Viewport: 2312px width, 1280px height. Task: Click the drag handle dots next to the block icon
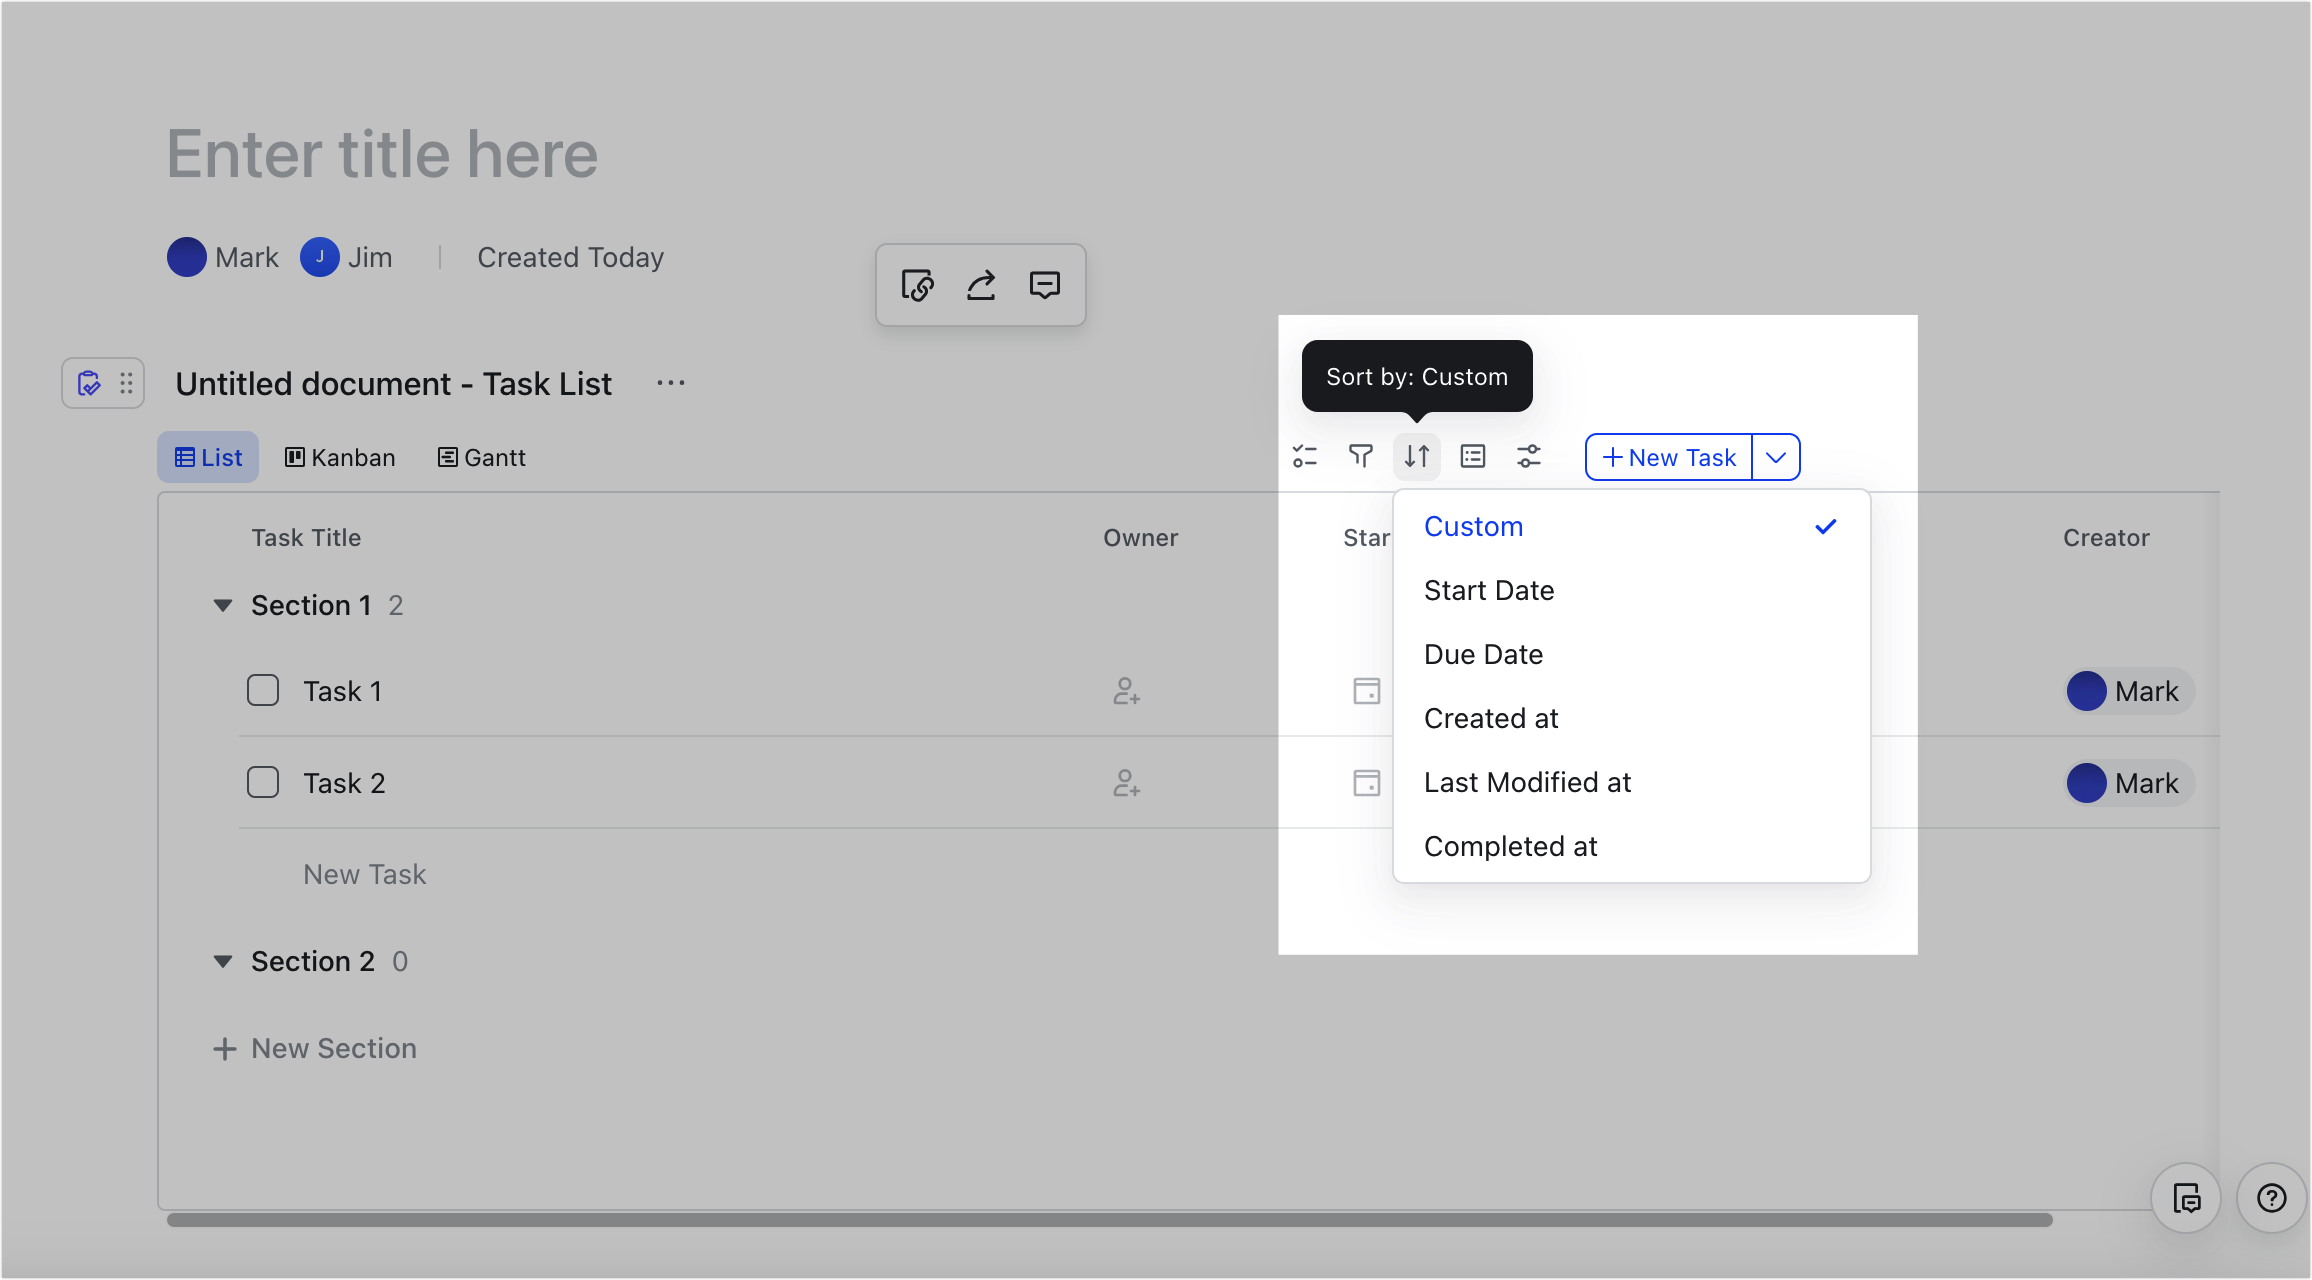[126, 383]
